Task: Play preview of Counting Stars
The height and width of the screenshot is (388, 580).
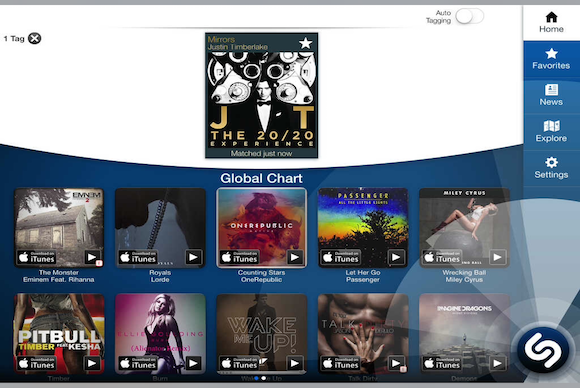Action: pos(294,257)
